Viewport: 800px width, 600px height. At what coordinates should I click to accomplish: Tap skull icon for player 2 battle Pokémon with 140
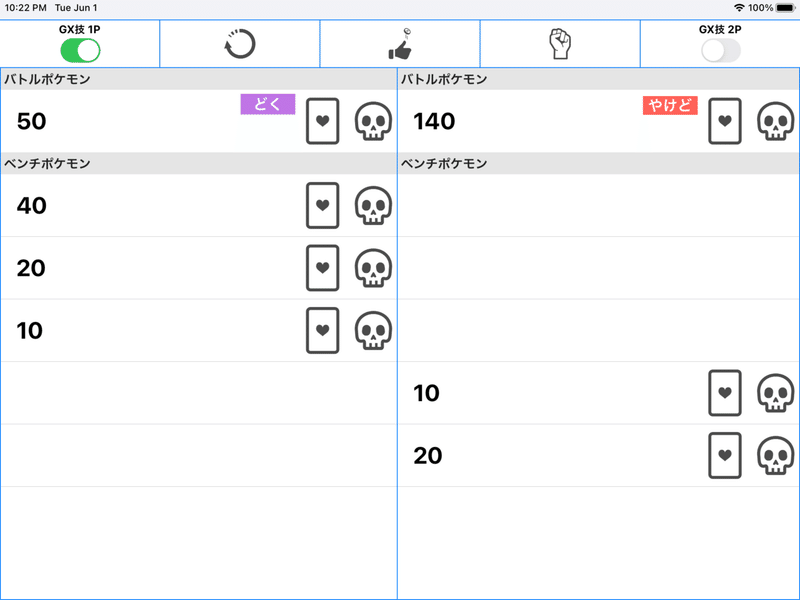(776, 121)
